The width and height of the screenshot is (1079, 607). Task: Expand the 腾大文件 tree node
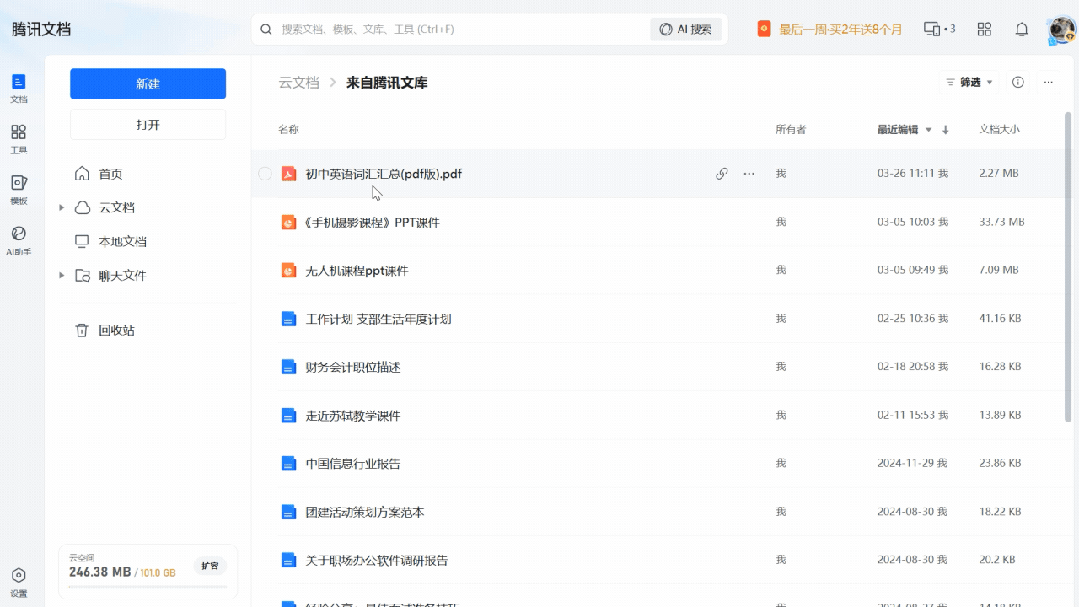[x=61, y=275]
